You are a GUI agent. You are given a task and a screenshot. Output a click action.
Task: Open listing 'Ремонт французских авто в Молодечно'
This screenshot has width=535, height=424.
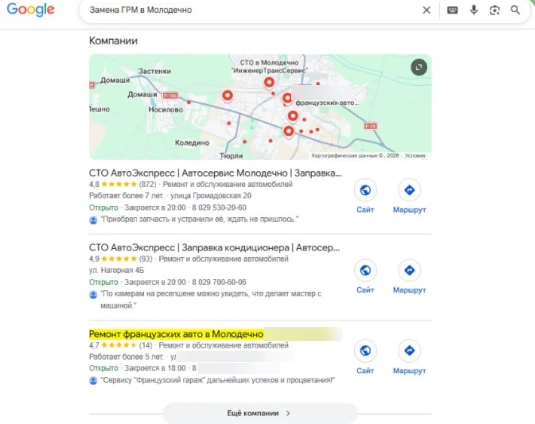[x=176, y=334]
